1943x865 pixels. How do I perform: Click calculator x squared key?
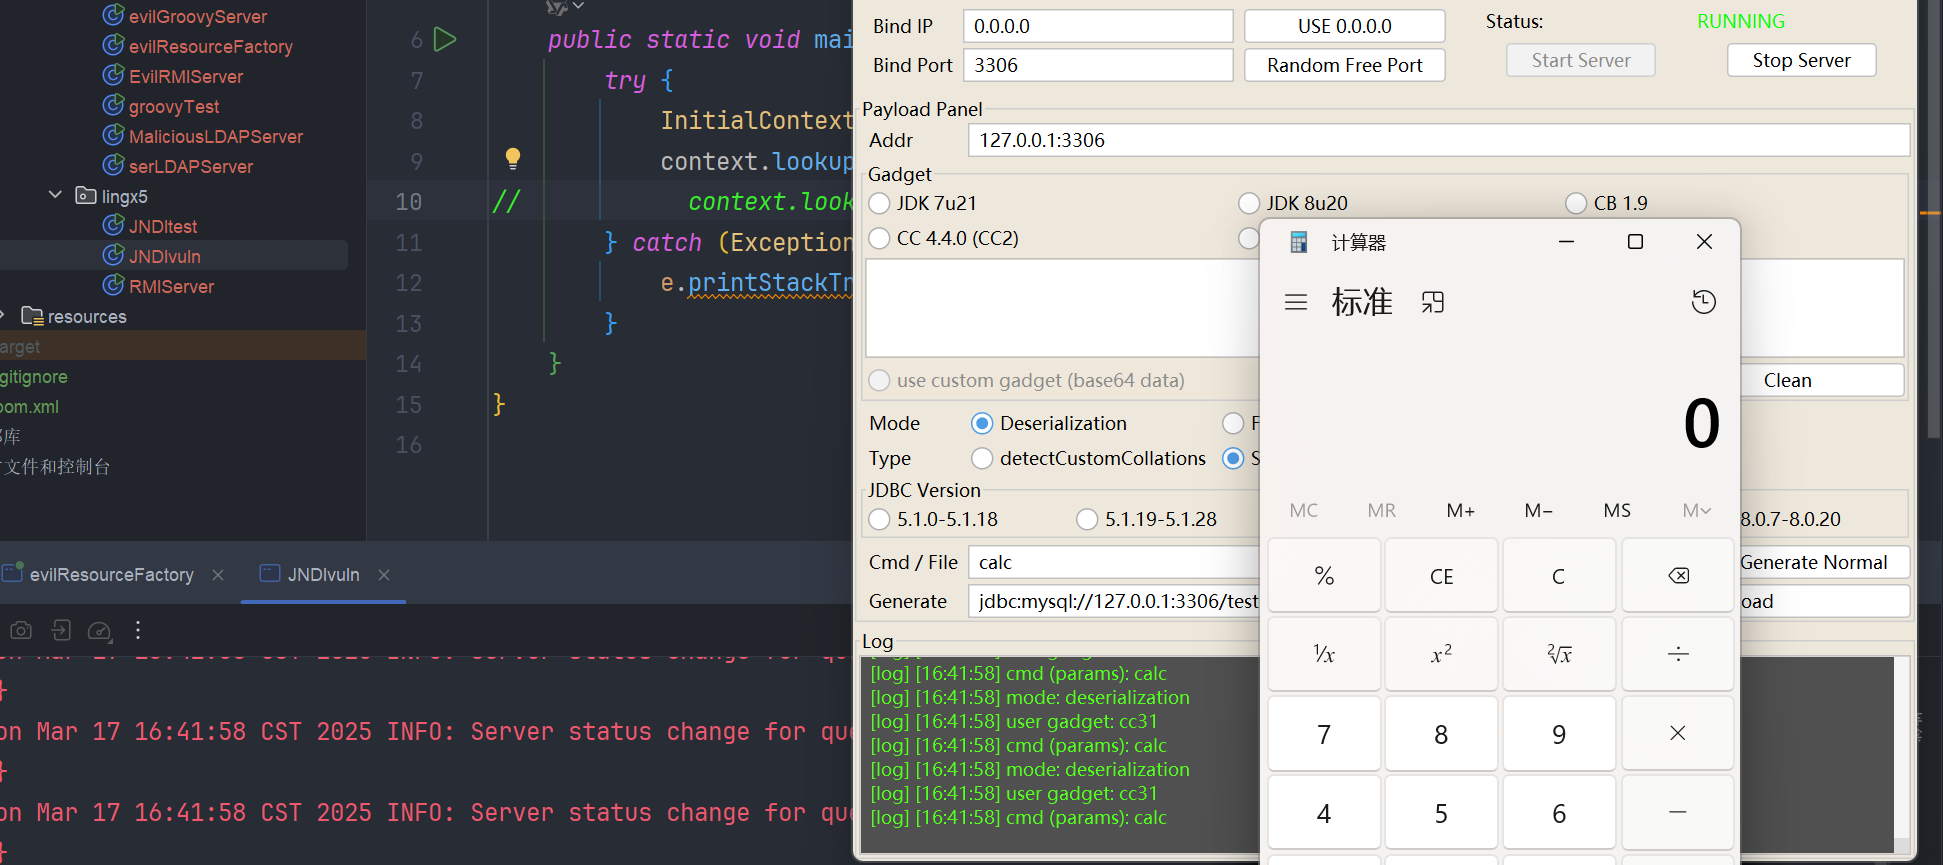tap(1441, 655)
